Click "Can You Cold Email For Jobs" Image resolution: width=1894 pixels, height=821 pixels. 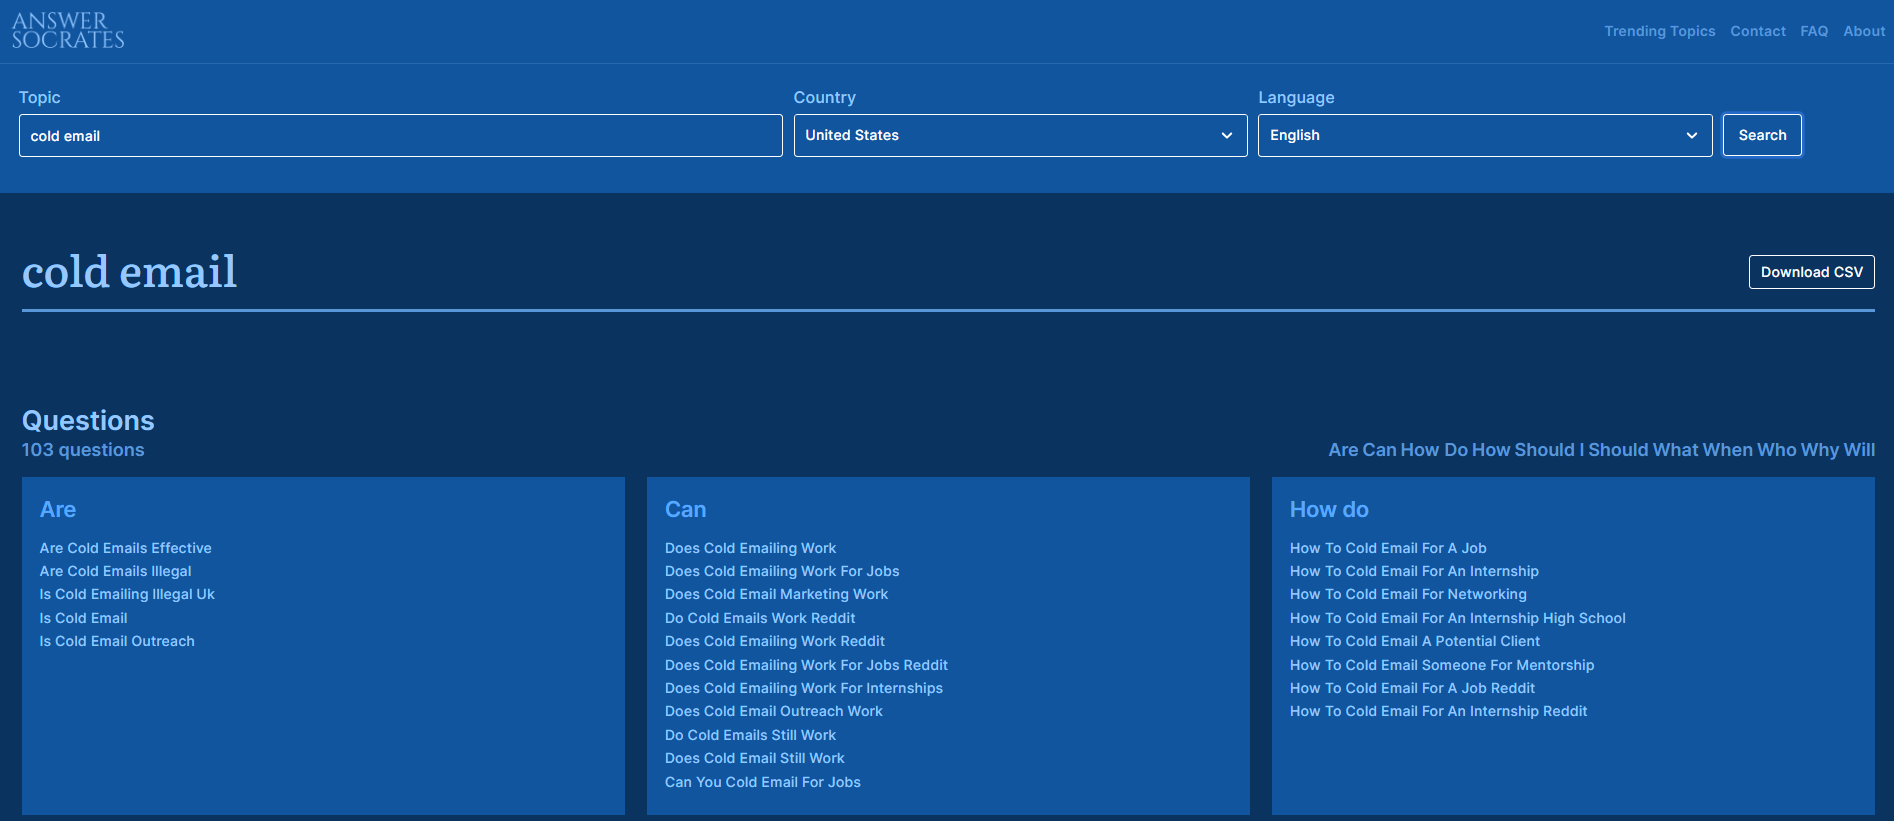click(x=762, y=782)
